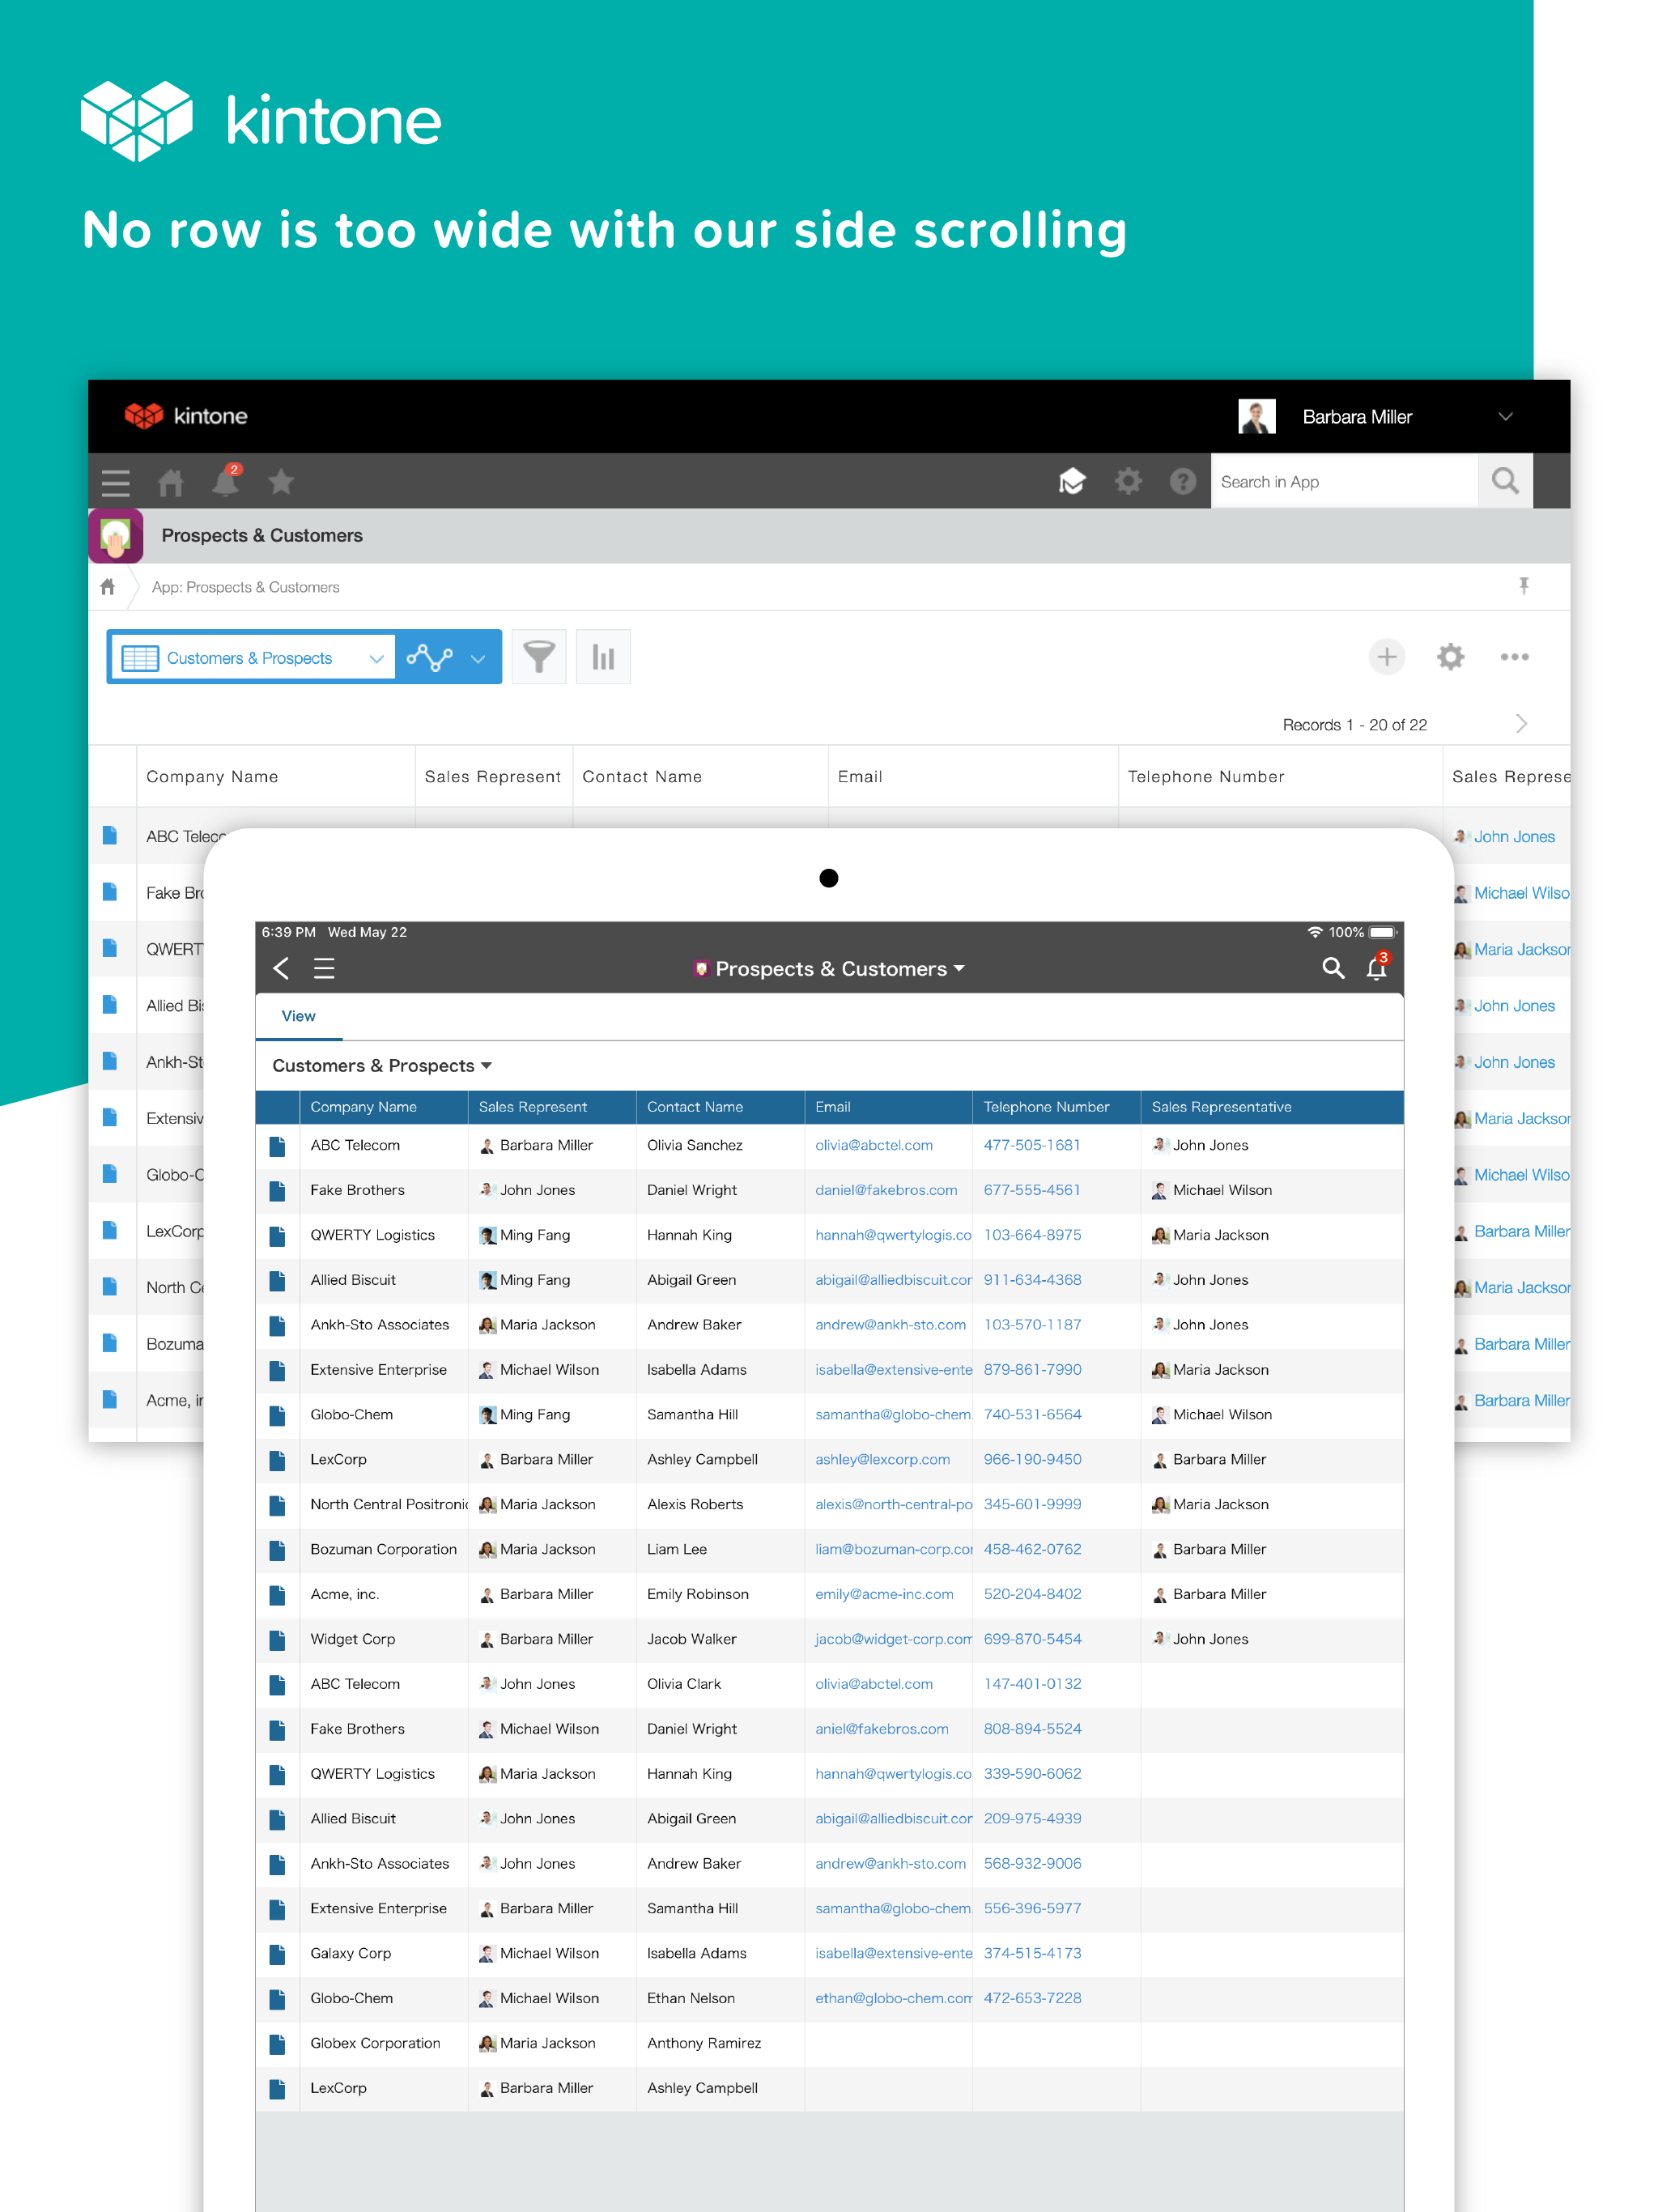The width and height of the screenshot is (1658, 2212).
Task: Click phone number 677-555-4561 link
Action: click(1031, 1190)
